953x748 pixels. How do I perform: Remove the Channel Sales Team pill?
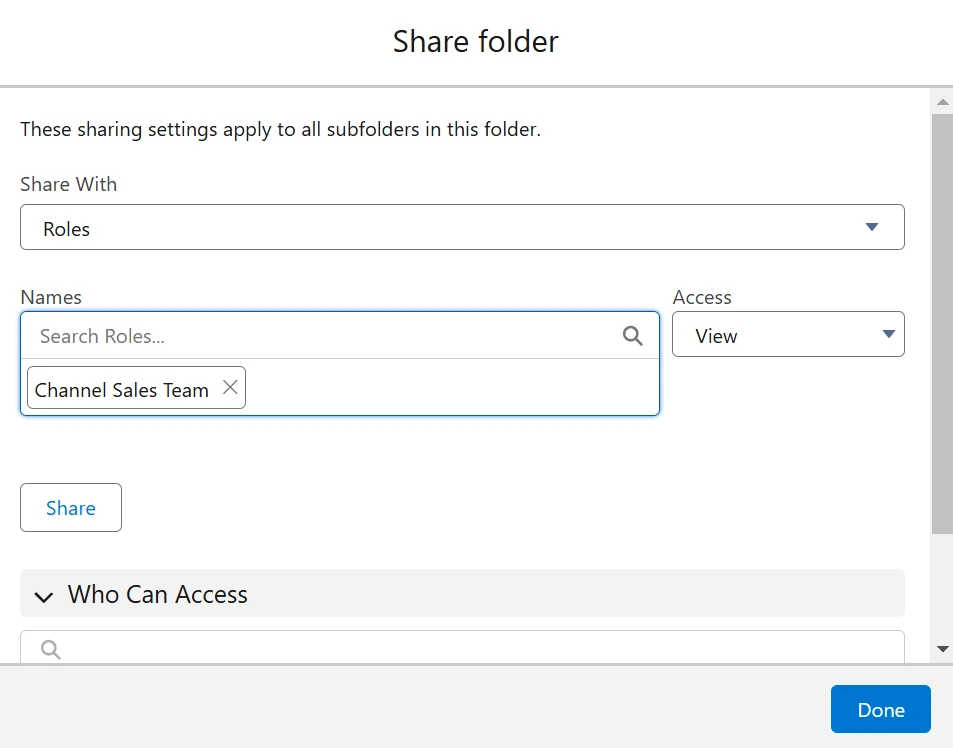coord(230,388)
